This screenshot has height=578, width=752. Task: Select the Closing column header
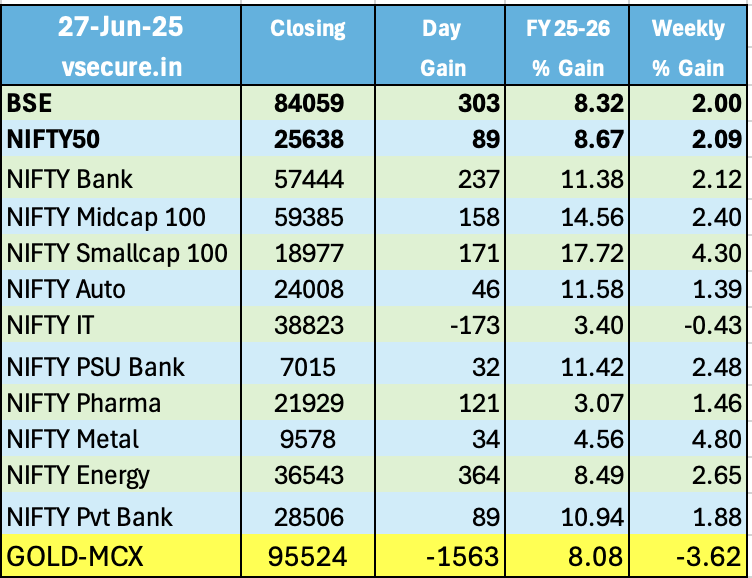(x=308, y=28)
